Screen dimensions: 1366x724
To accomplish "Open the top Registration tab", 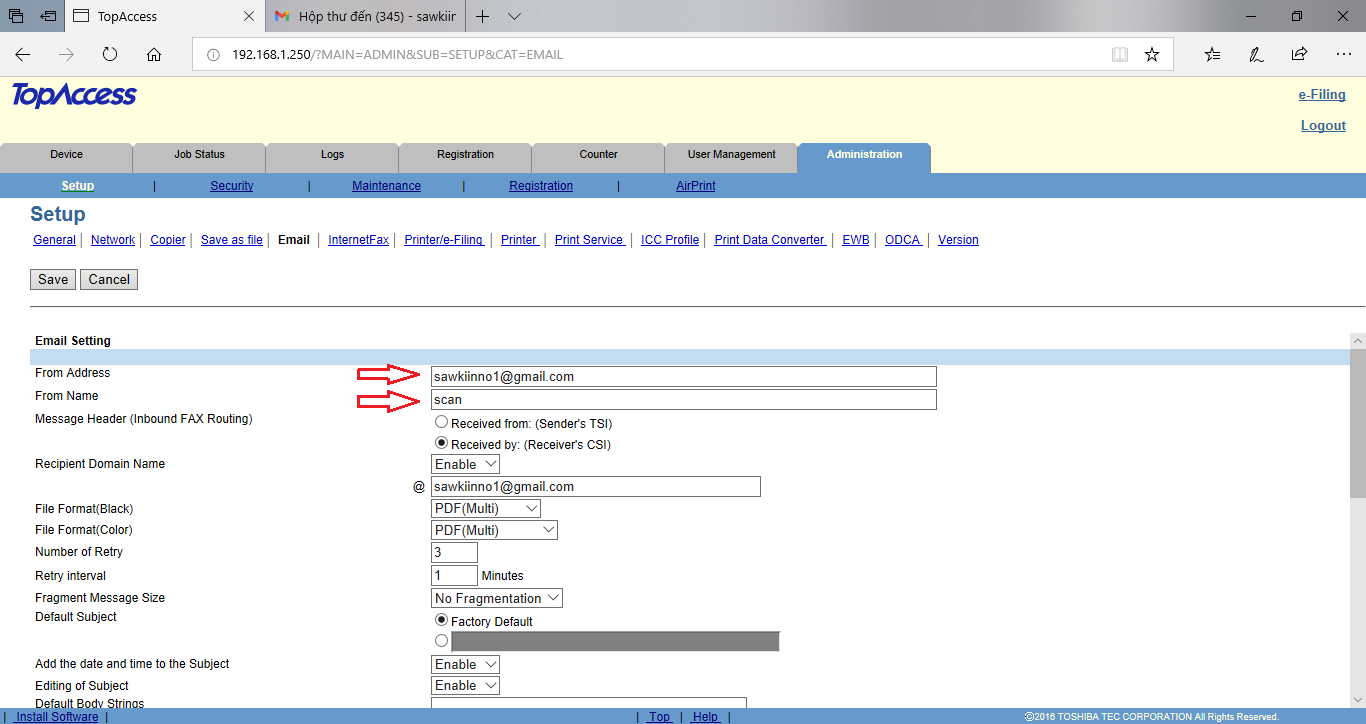I will 465,155.
